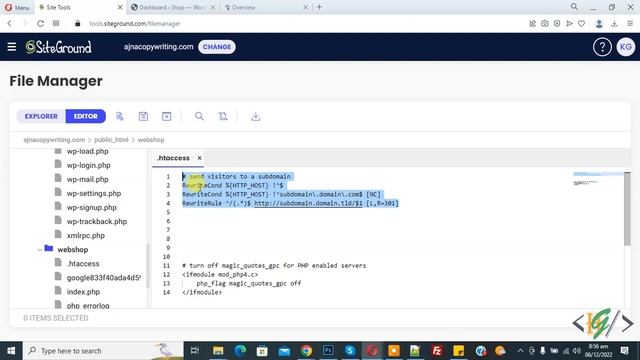
Task: Click the Windows taskbar search box
Action: pyautogui.click(x=103, y=351)
